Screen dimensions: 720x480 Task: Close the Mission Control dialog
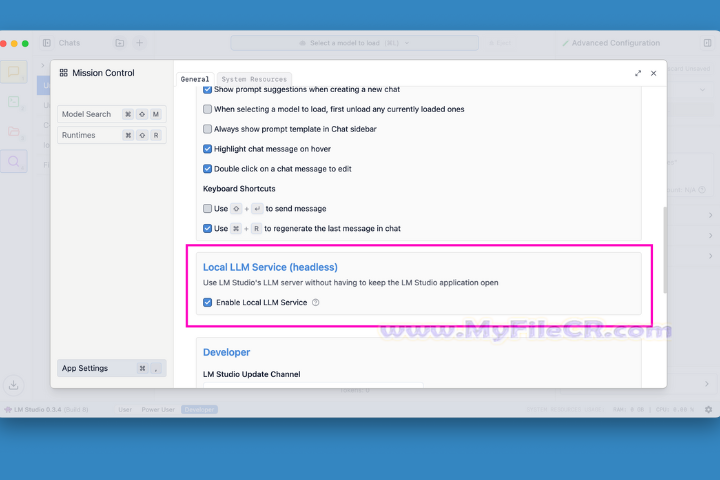[653, 73]
